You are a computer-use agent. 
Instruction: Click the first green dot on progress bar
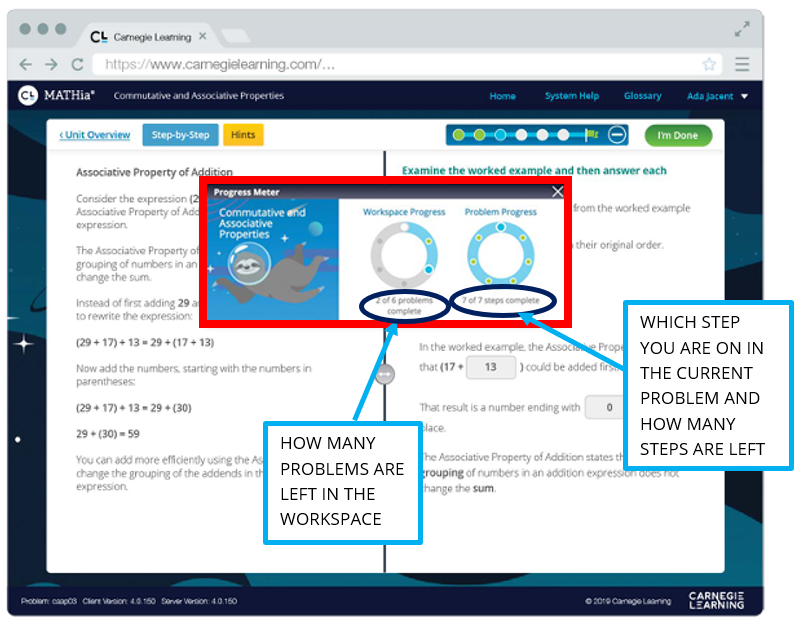[x=458, y=135]
